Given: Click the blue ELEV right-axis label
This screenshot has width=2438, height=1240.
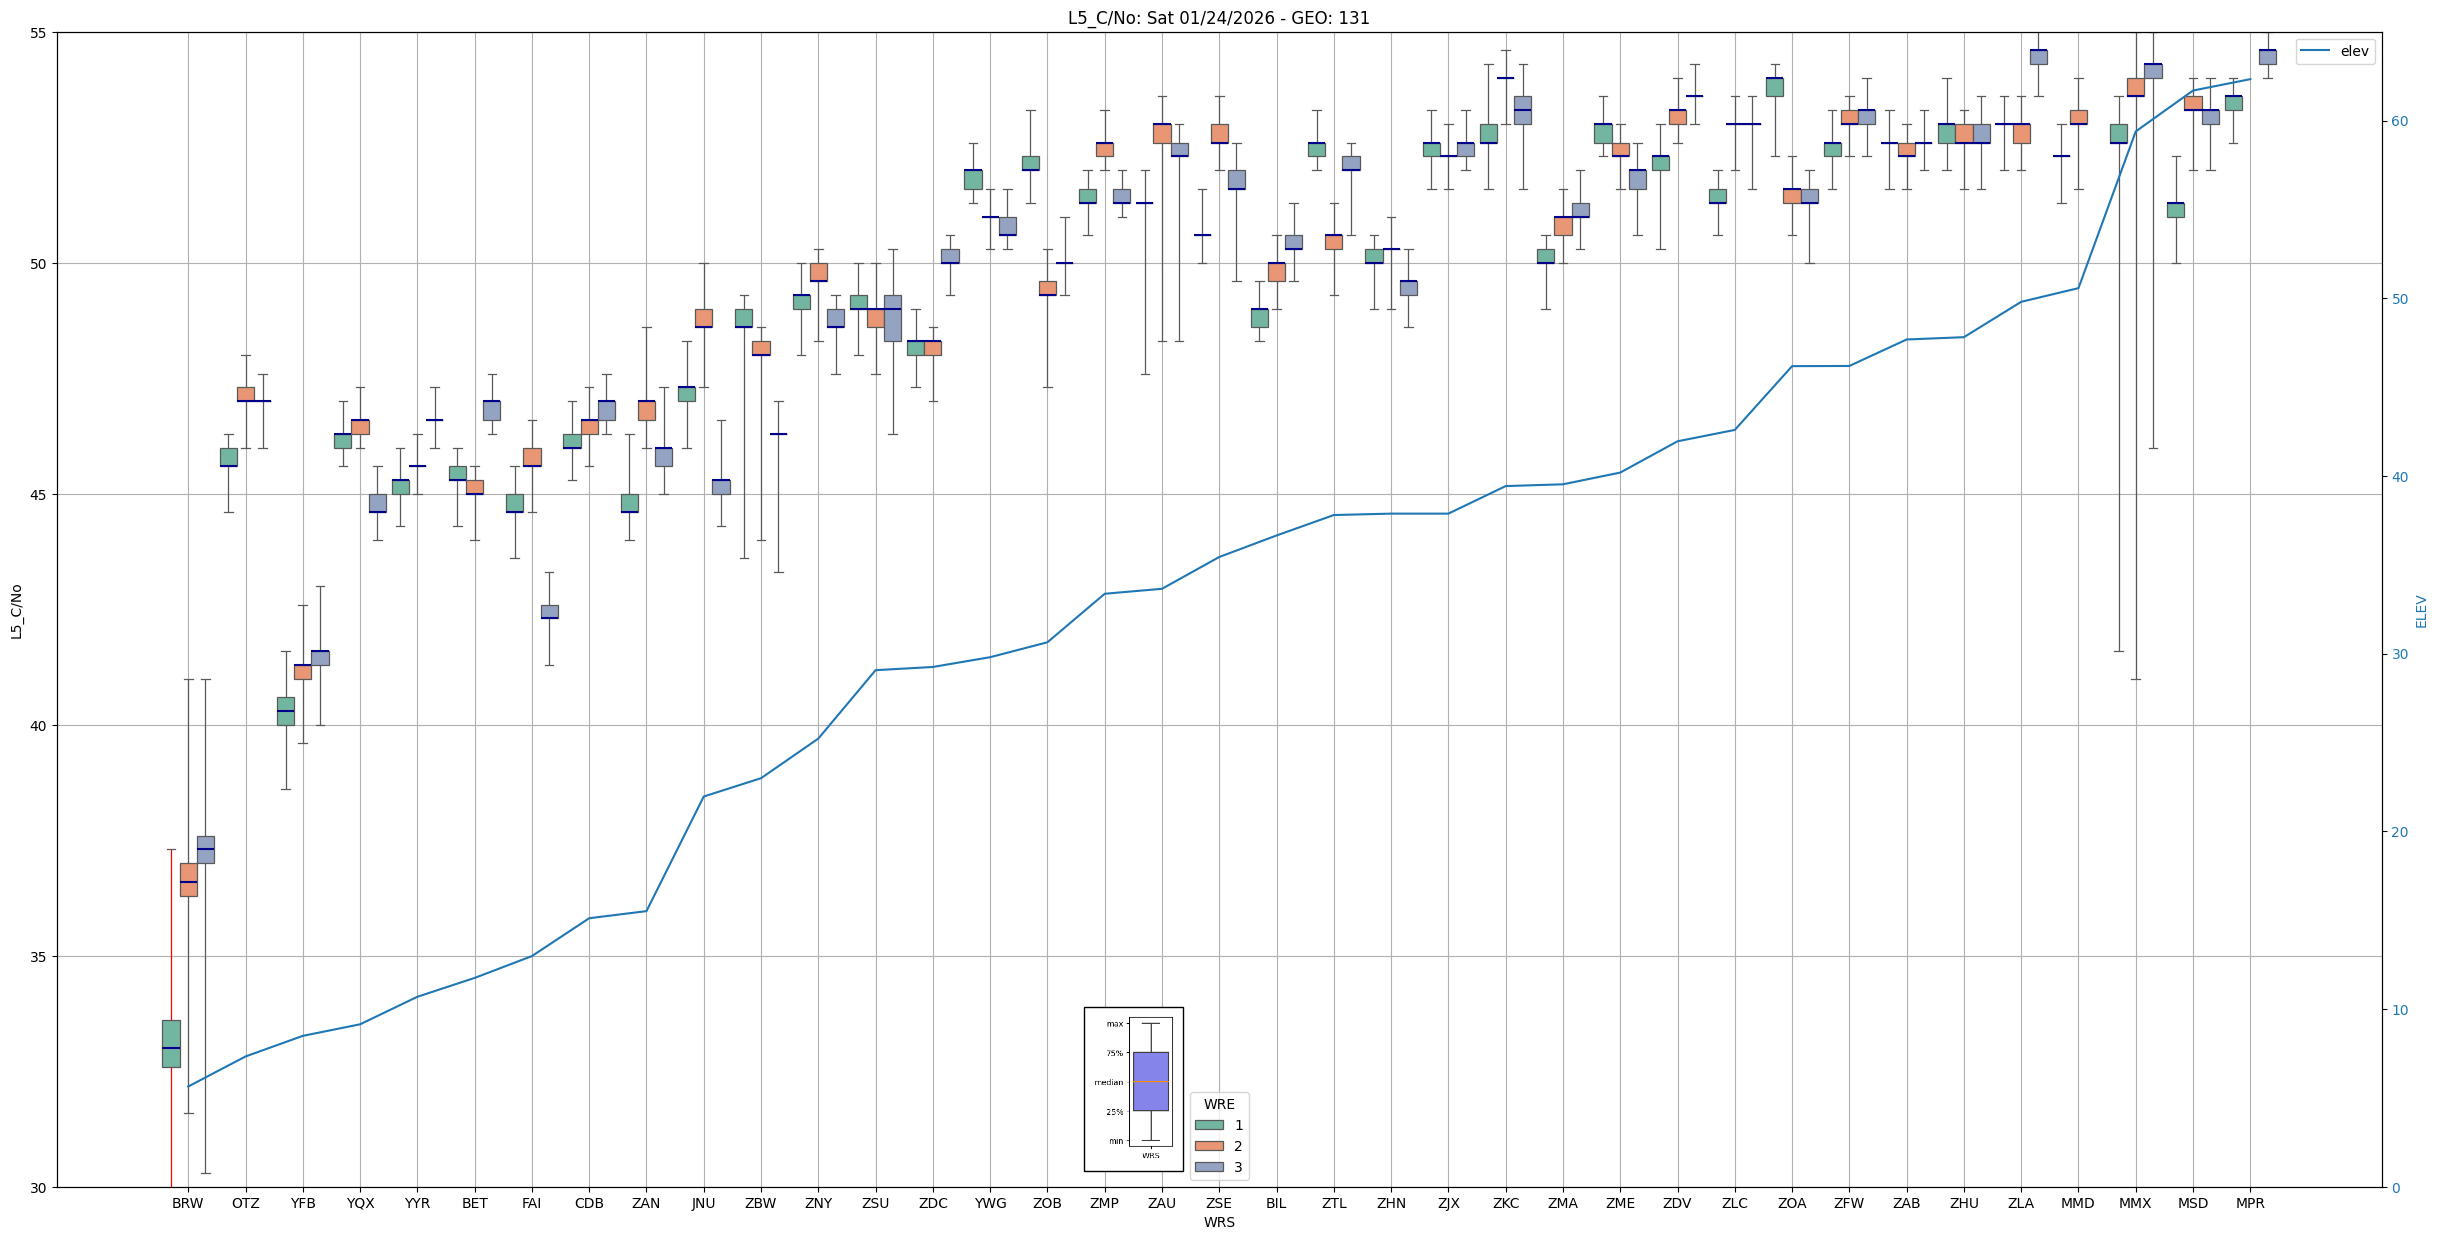Looking at the screenshot, I should (x=2421, y=611).
